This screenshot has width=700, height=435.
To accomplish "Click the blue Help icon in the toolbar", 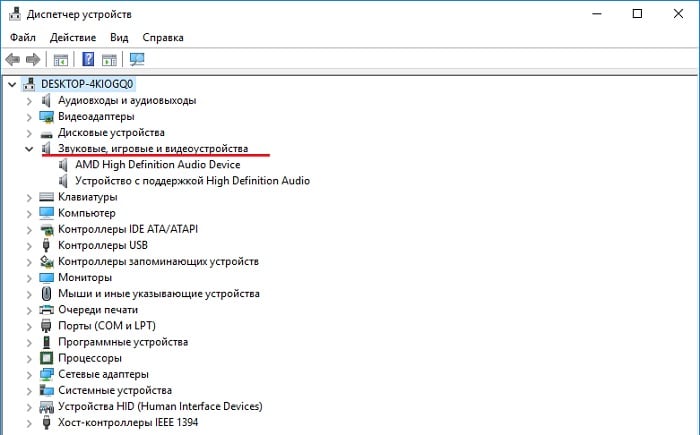I will pos(88,59).
